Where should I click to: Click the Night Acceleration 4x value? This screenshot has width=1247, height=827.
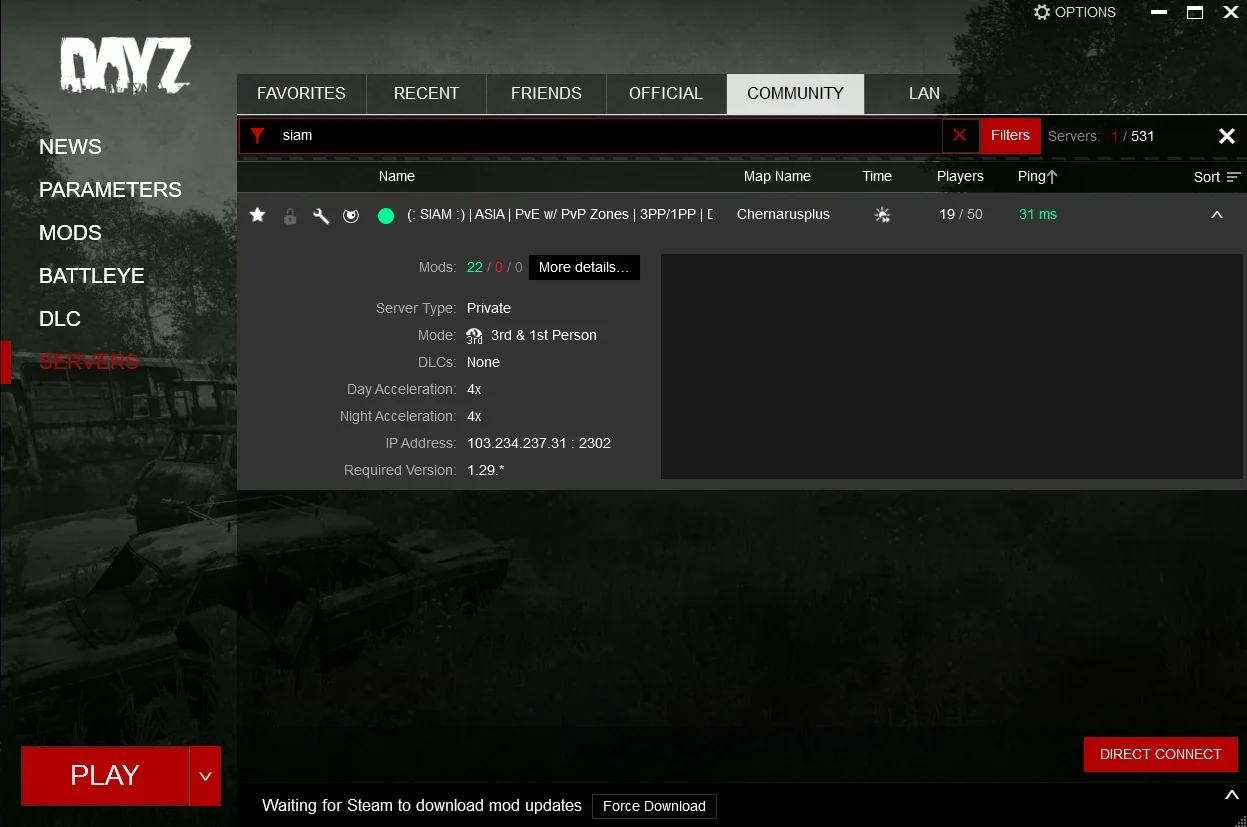point(474,416)
